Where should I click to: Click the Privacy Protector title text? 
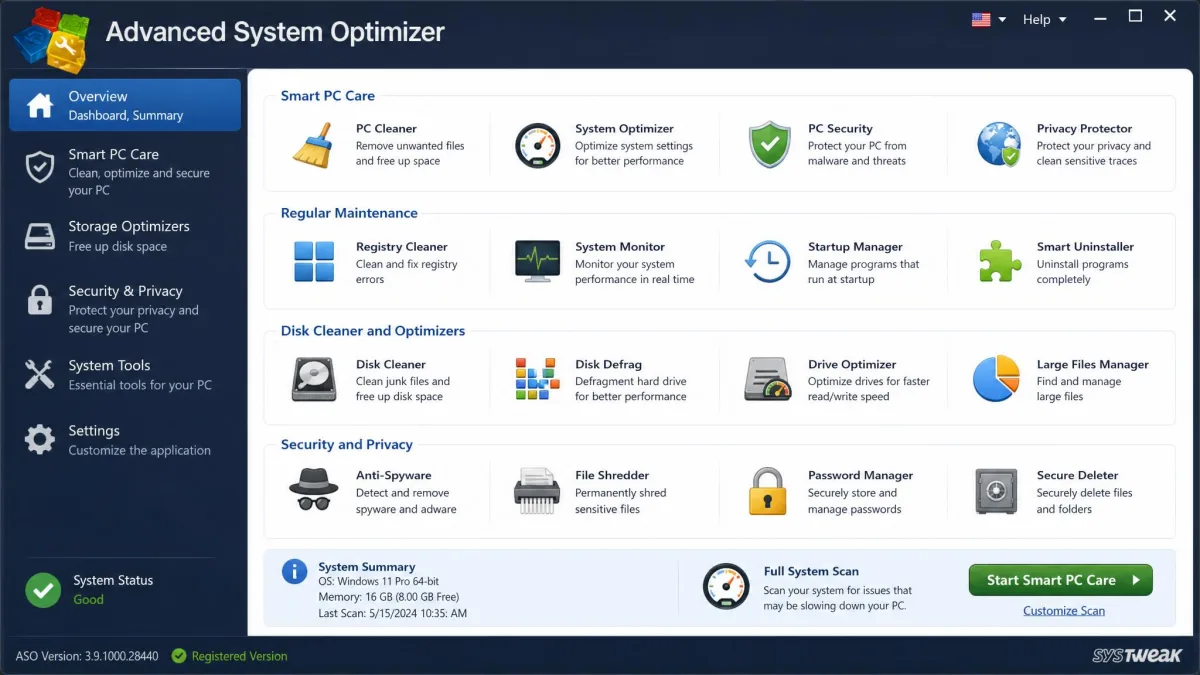point(1084,128)
